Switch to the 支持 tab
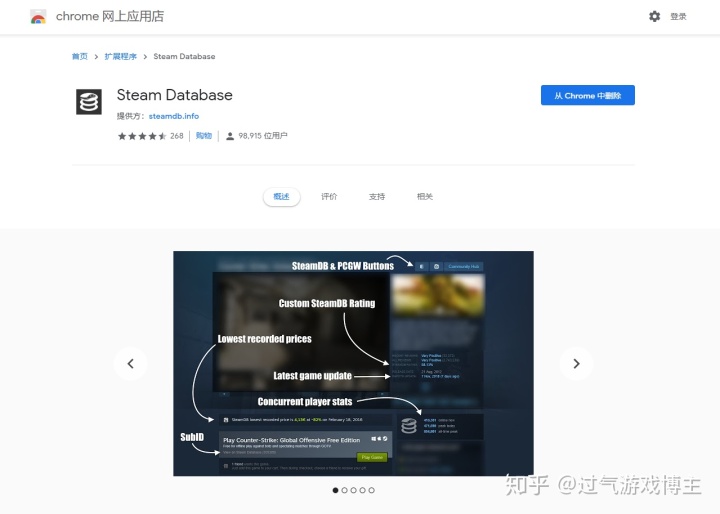 point(377,197)
